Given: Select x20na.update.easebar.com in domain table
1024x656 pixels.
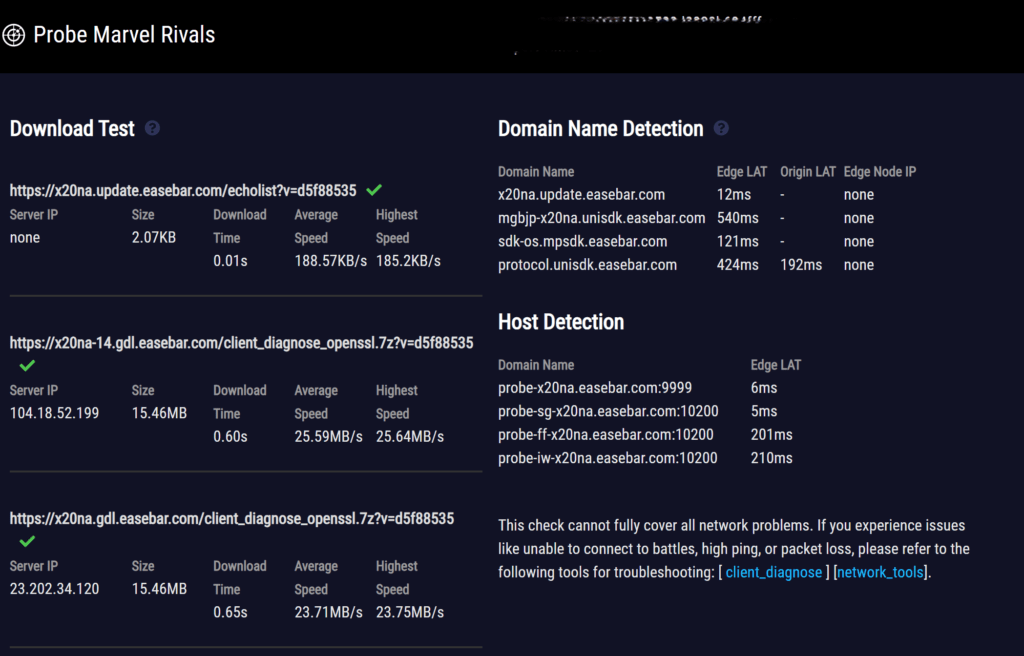Looking at the screenshot, I should (x=581, y=195).
